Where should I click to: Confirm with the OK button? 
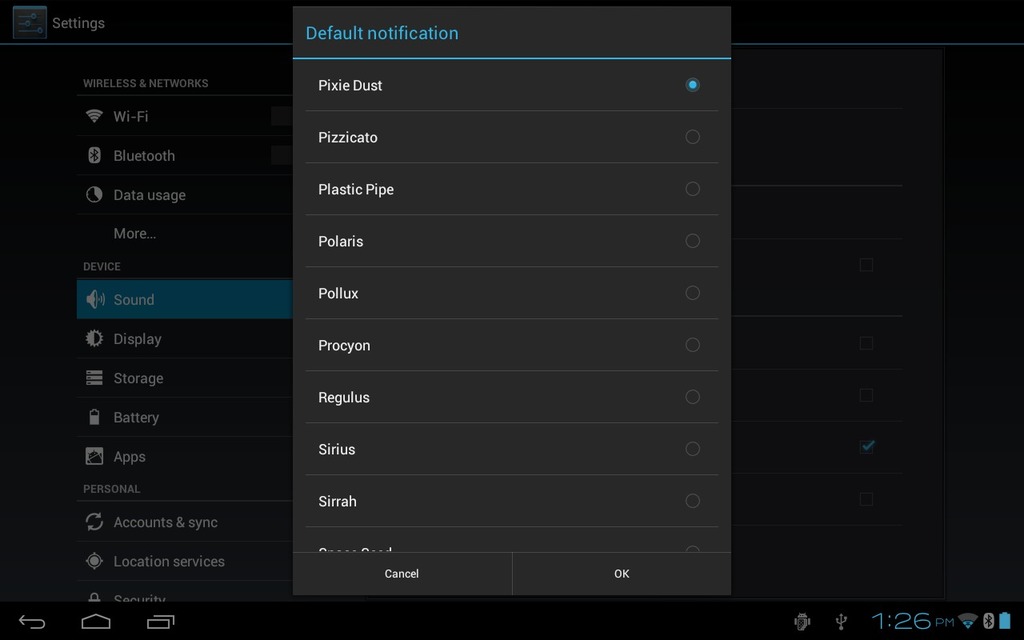point(622,573)
